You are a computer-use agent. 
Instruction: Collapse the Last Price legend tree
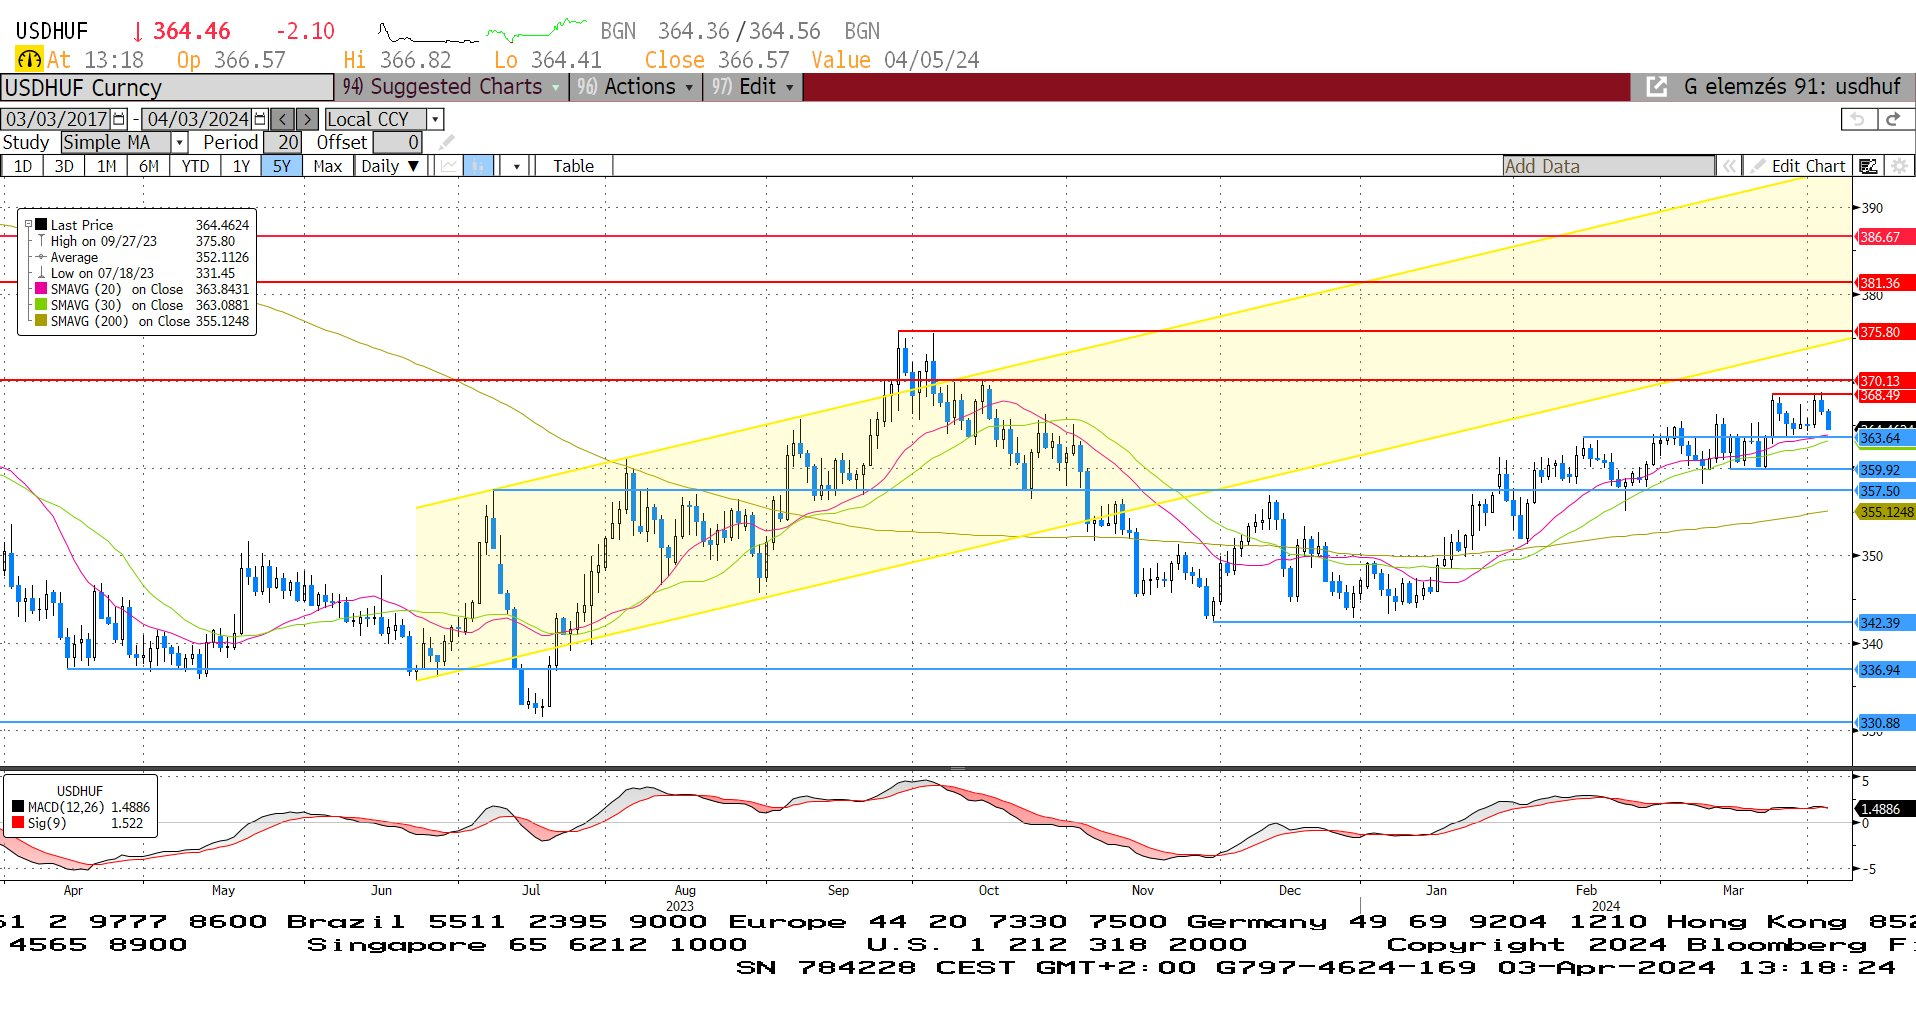(x=28, y=225)
